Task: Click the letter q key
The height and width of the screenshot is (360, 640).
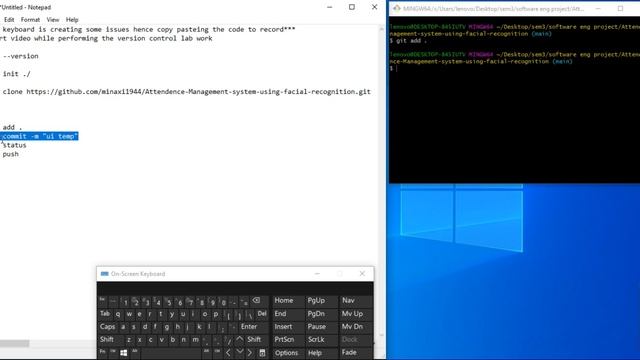Action: [118, 313]
